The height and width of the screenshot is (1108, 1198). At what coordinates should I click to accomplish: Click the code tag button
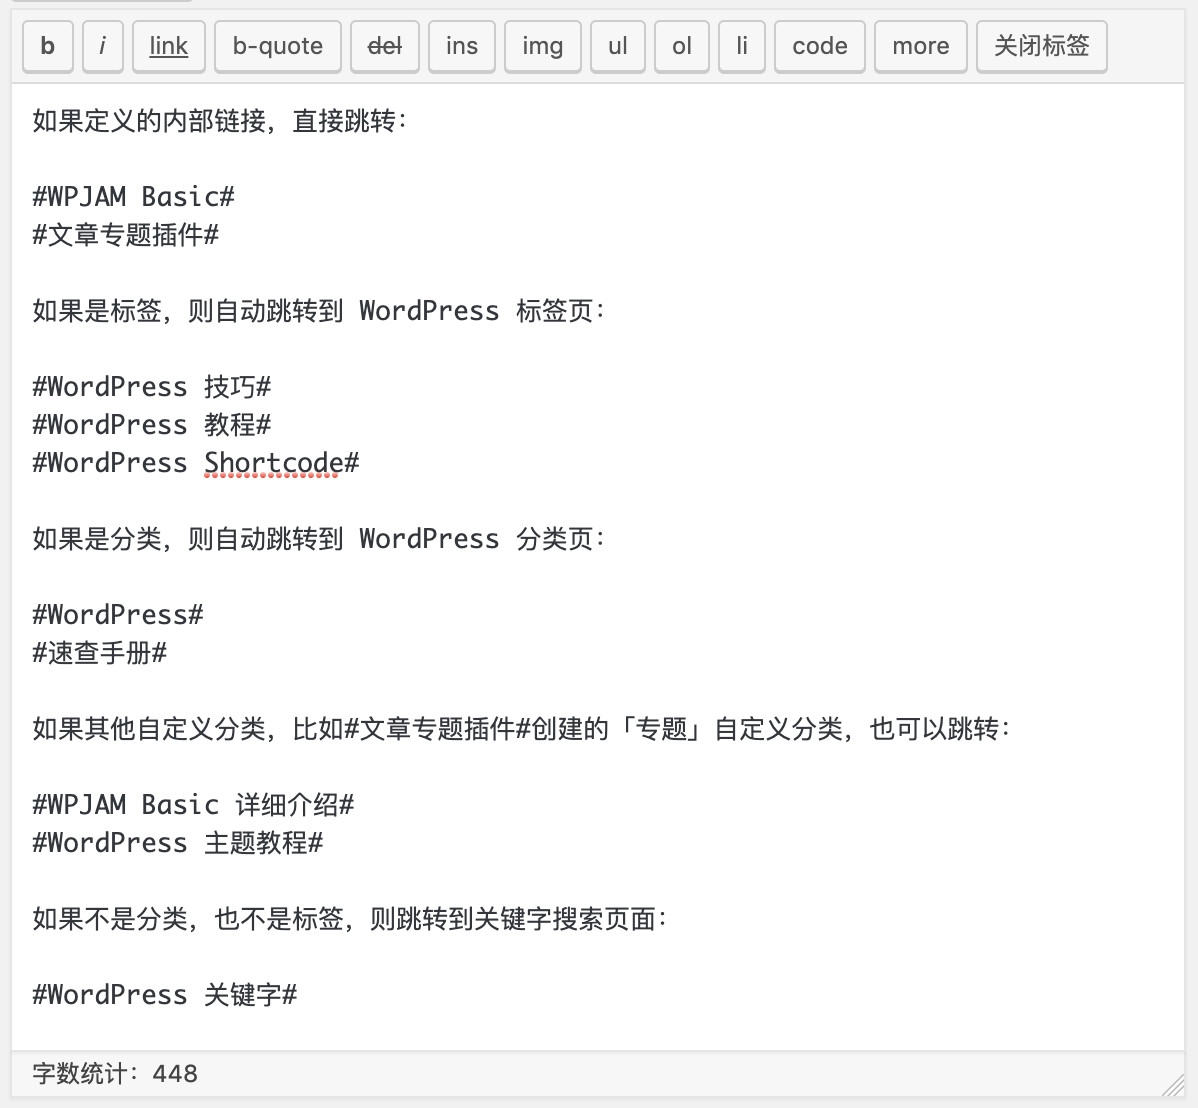[x=819, y=47]
